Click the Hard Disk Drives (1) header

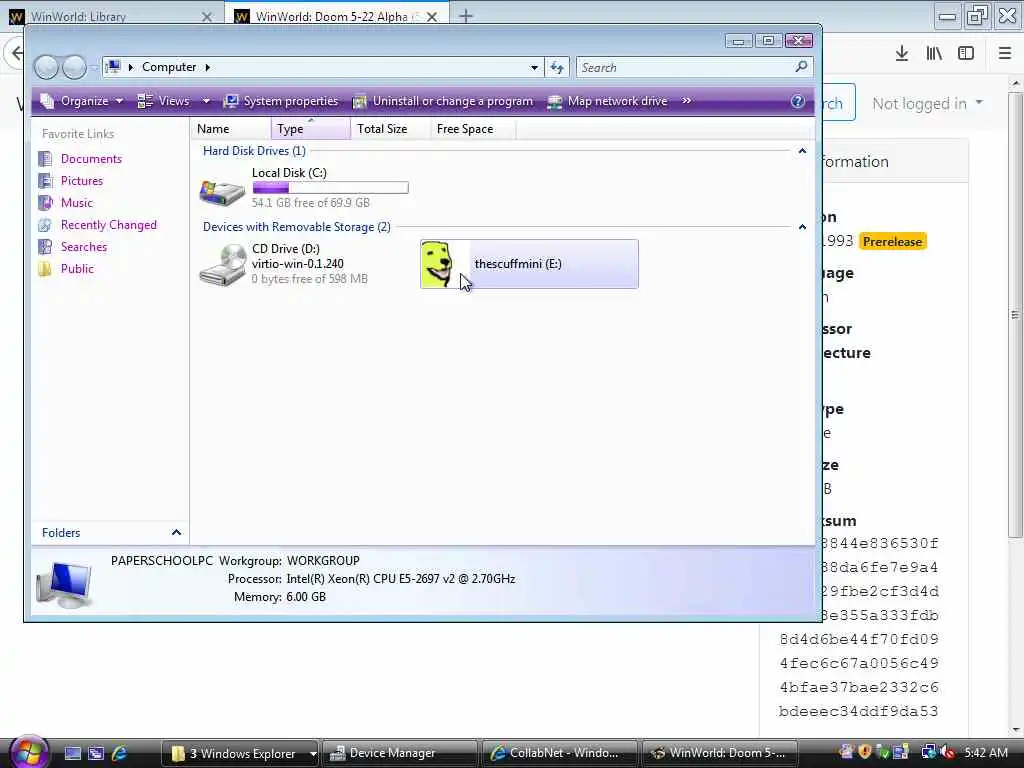click(x=254, y=151)
